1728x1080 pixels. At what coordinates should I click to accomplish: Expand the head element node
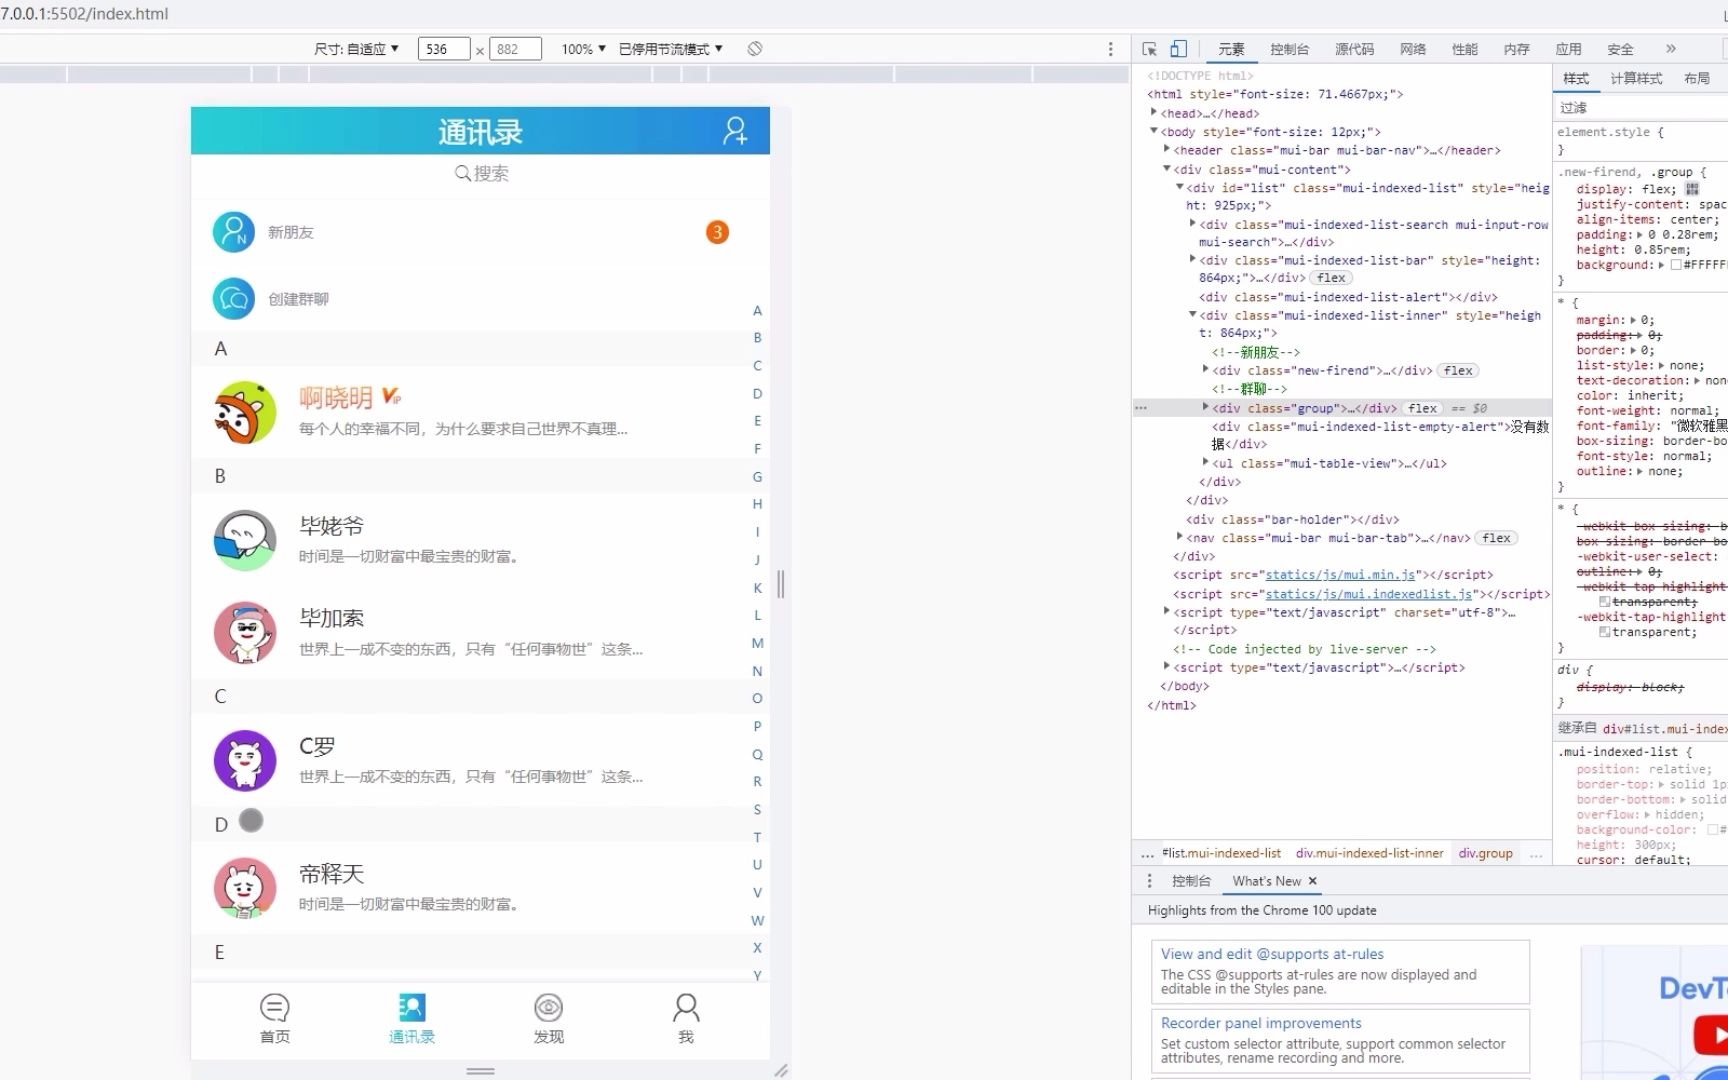[1154, 113]
